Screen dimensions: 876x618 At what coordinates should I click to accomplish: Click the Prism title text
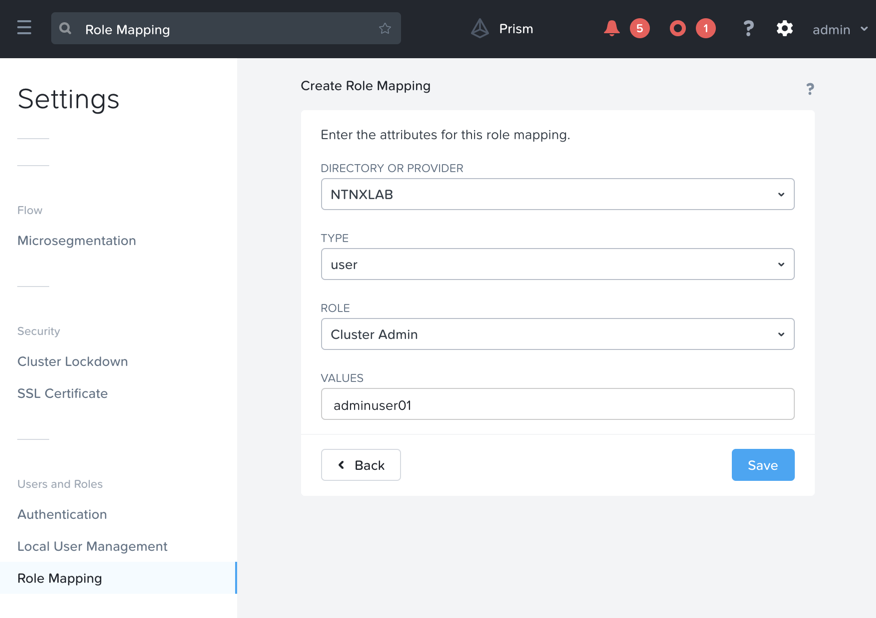point(516,29)
